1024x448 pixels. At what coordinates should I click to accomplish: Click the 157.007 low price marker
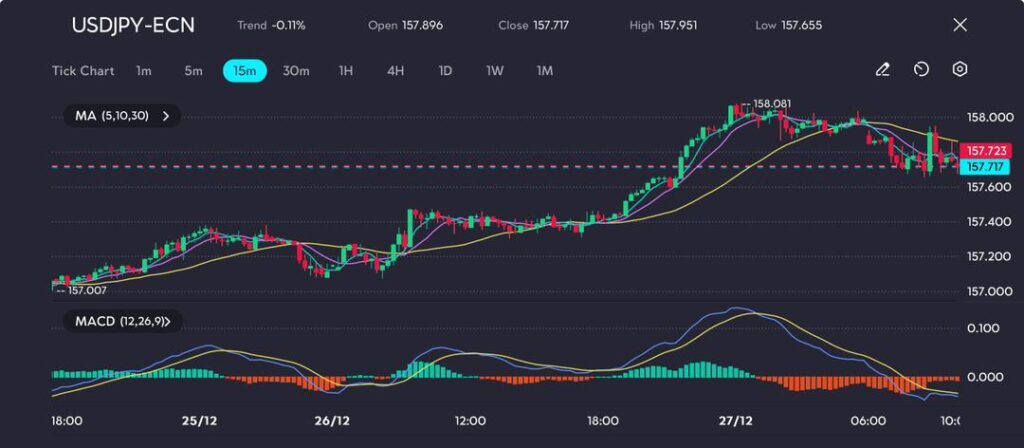coord(86,290)
